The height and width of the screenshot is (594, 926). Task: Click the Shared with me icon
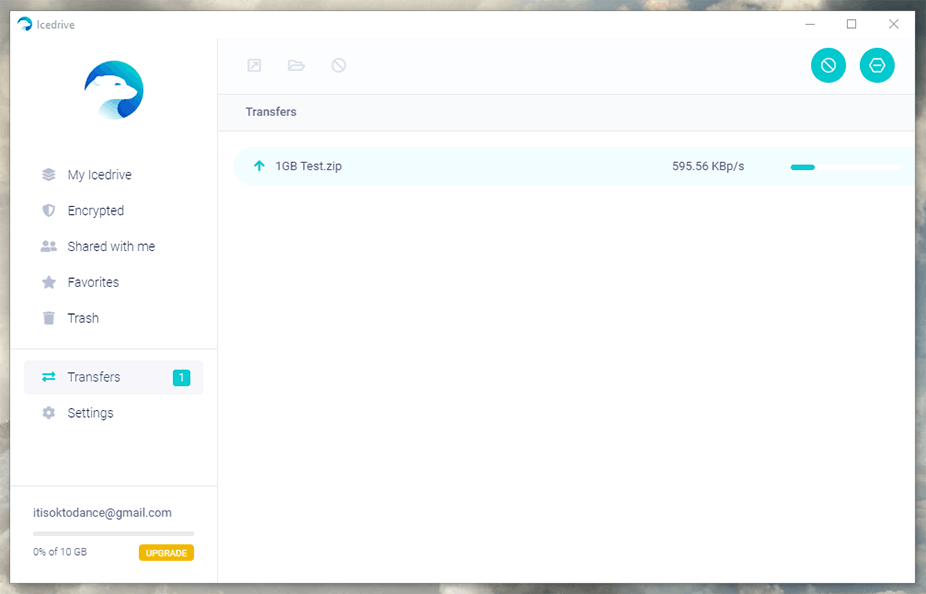point(48,246)
